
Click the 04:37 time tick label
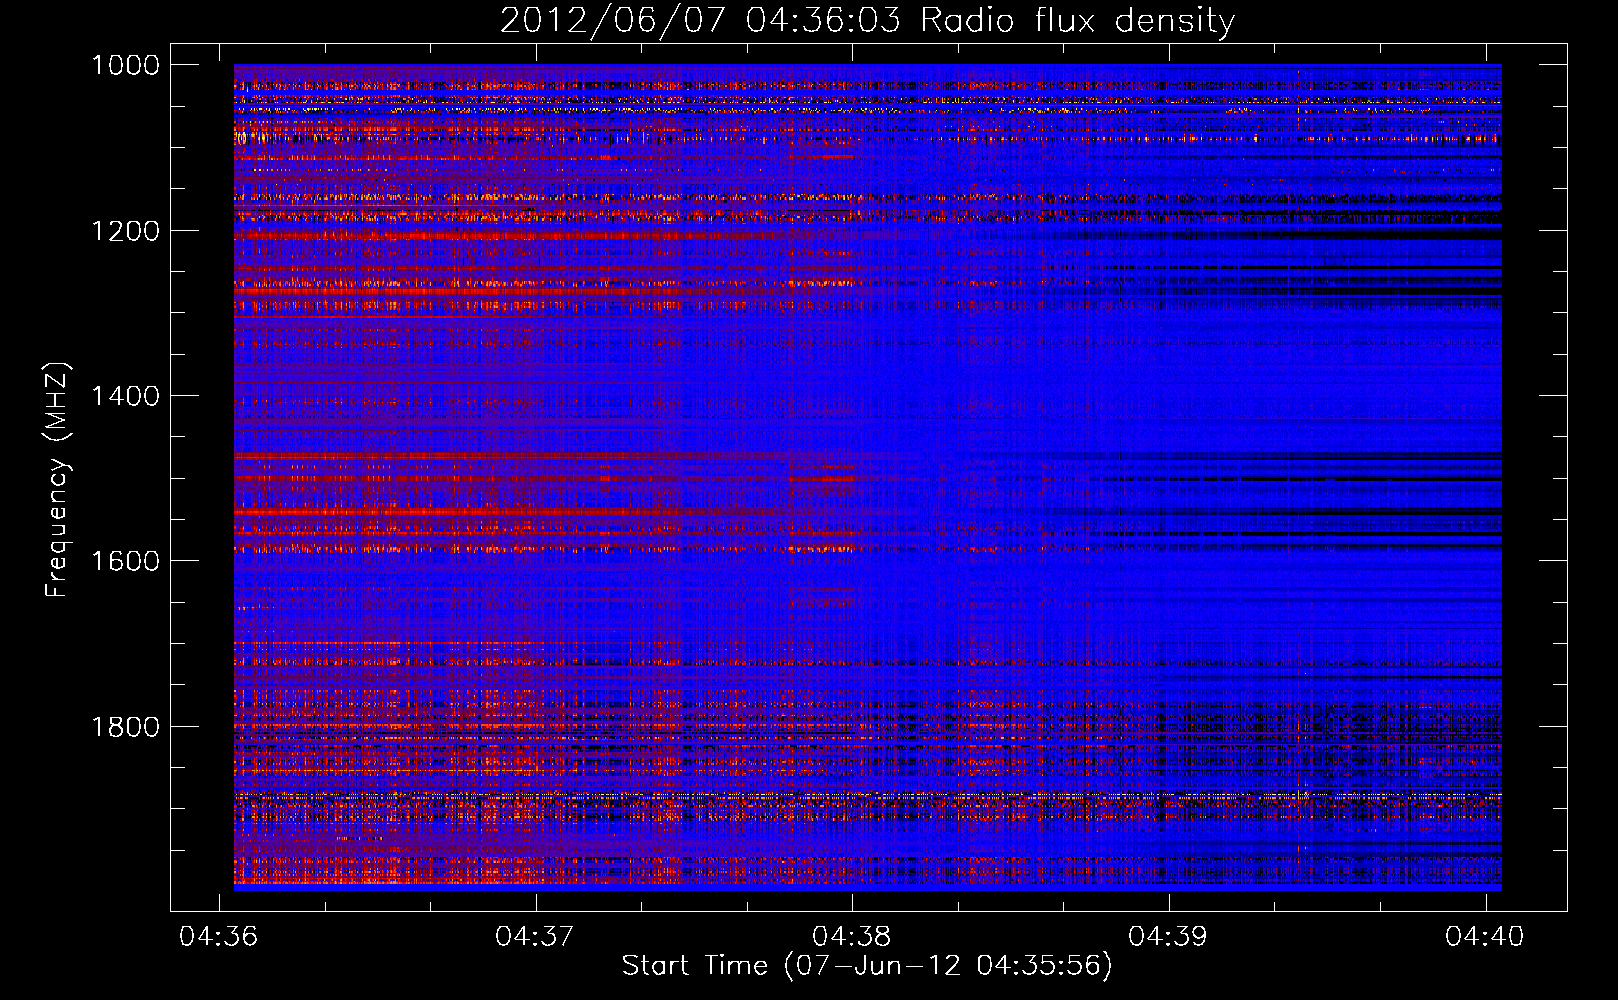click(535, 936)
